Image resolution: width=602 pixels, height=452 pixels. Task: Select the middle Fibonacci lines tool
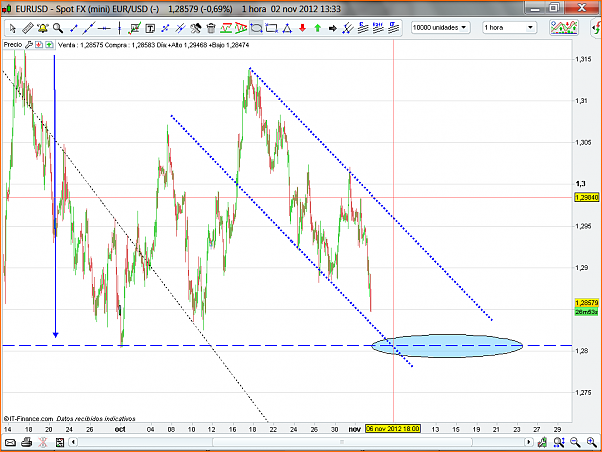(x=378, y=28)
